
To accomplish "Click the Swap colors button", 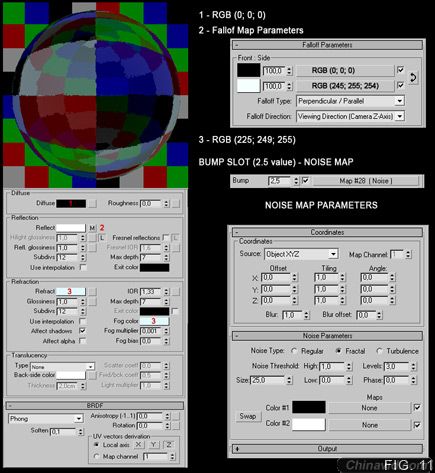I will [x=248, y=416].
